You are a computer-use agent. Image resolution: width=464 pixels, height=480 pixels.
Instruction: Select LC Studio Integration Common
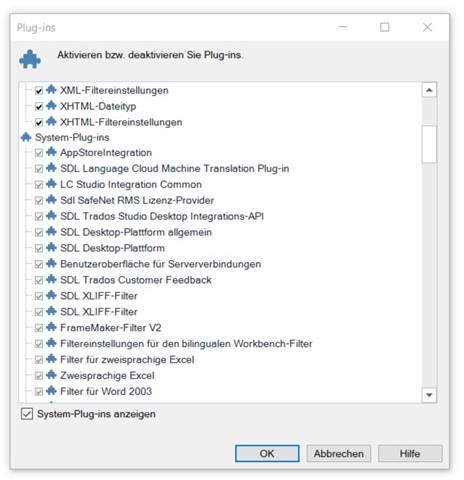click(131, 184)
